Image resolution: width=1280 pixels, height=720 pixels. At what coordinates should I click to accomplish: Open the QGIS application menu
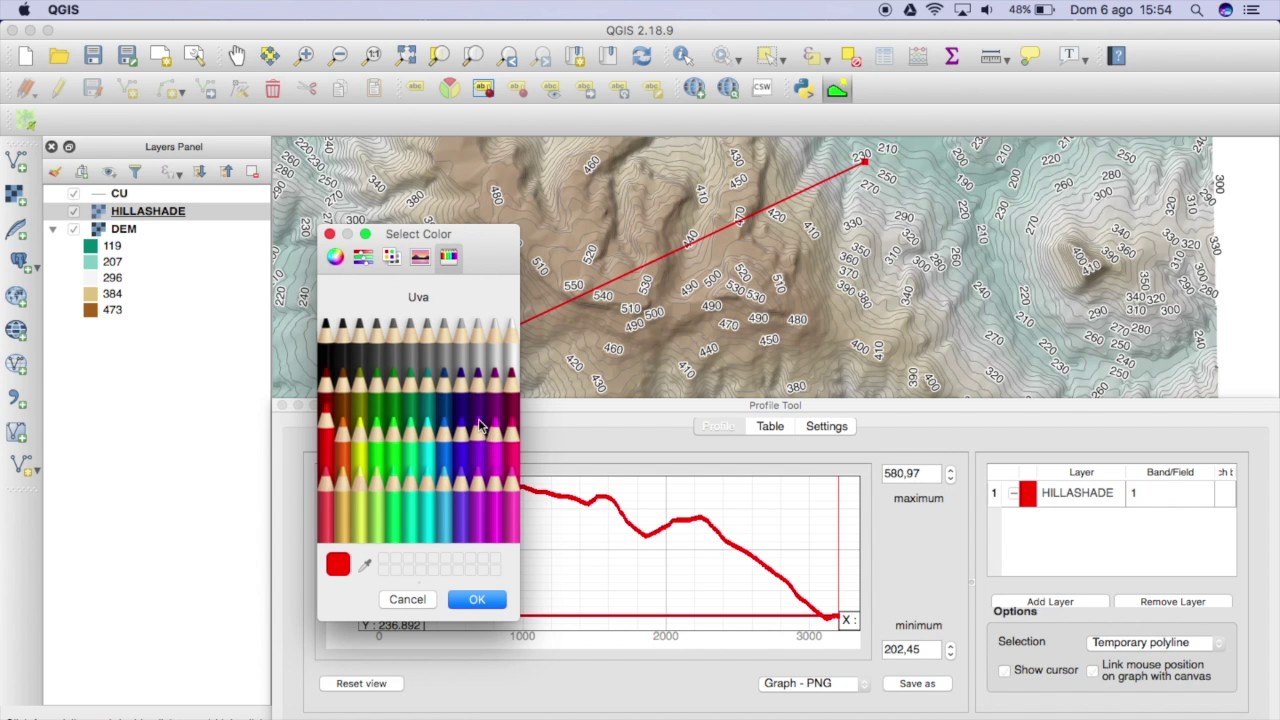coord(63,10)
